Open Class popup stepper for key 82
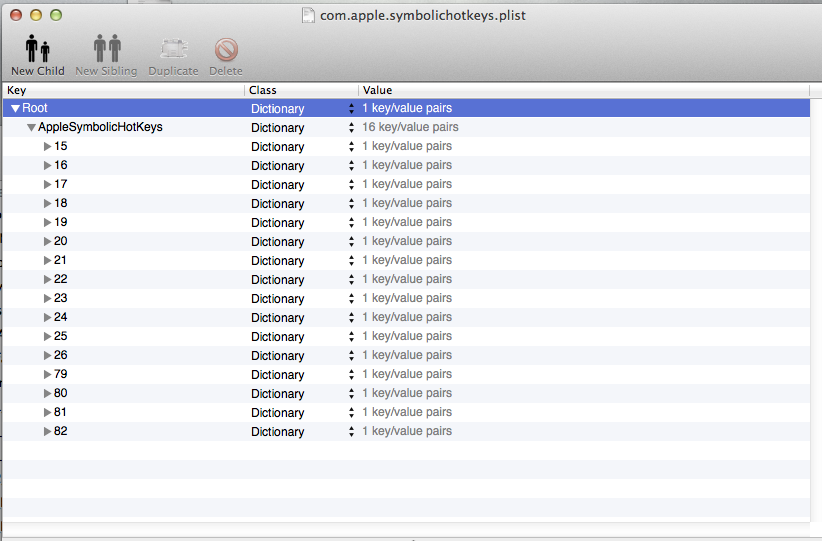This screenshot has height=541, width=822. [x=351, y=431]
